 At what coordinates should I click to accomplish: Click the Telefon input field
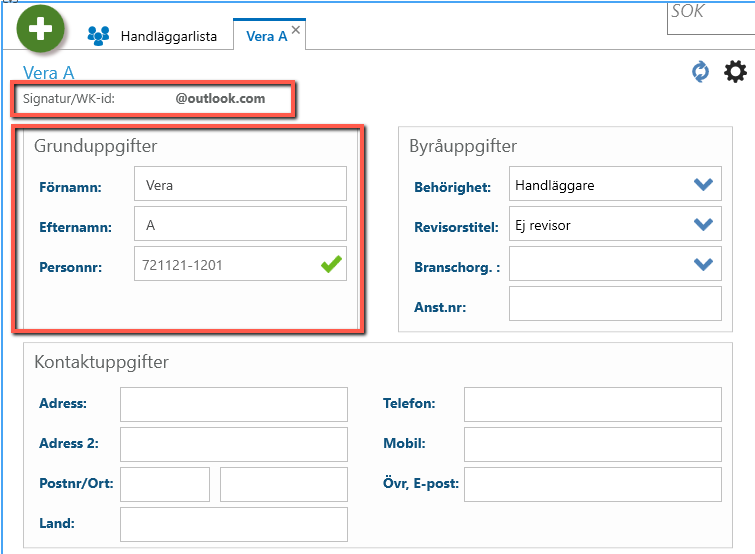(593, 404)
